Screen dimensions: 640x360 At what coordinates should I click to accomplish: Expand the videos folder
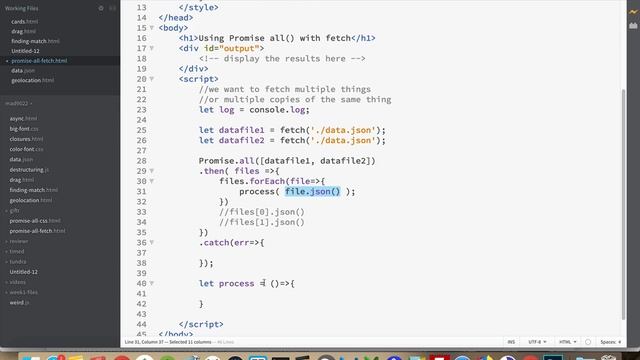pos(18,282)
